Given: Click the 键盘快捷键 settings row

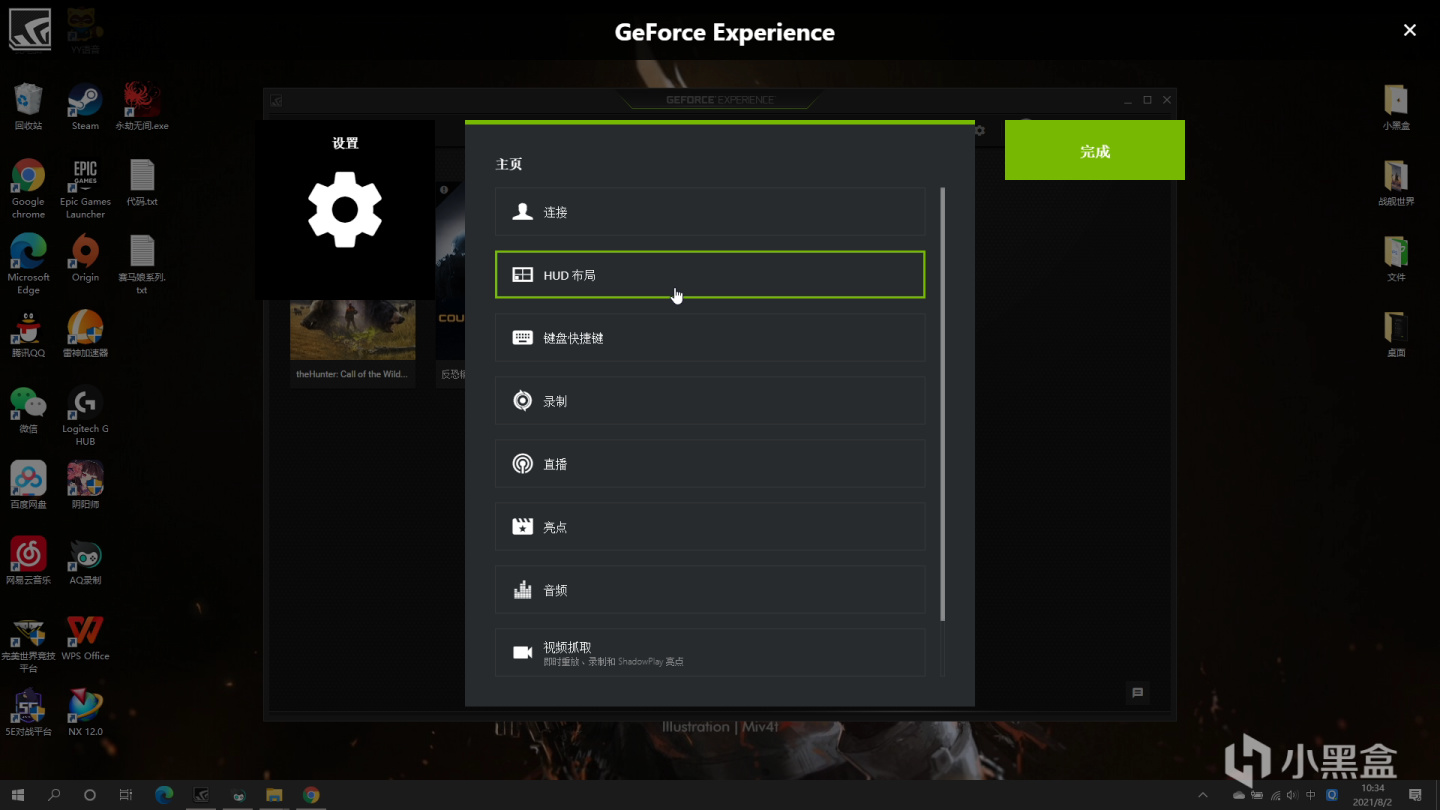Looking at the screenshot, I should tap(710, 338).
